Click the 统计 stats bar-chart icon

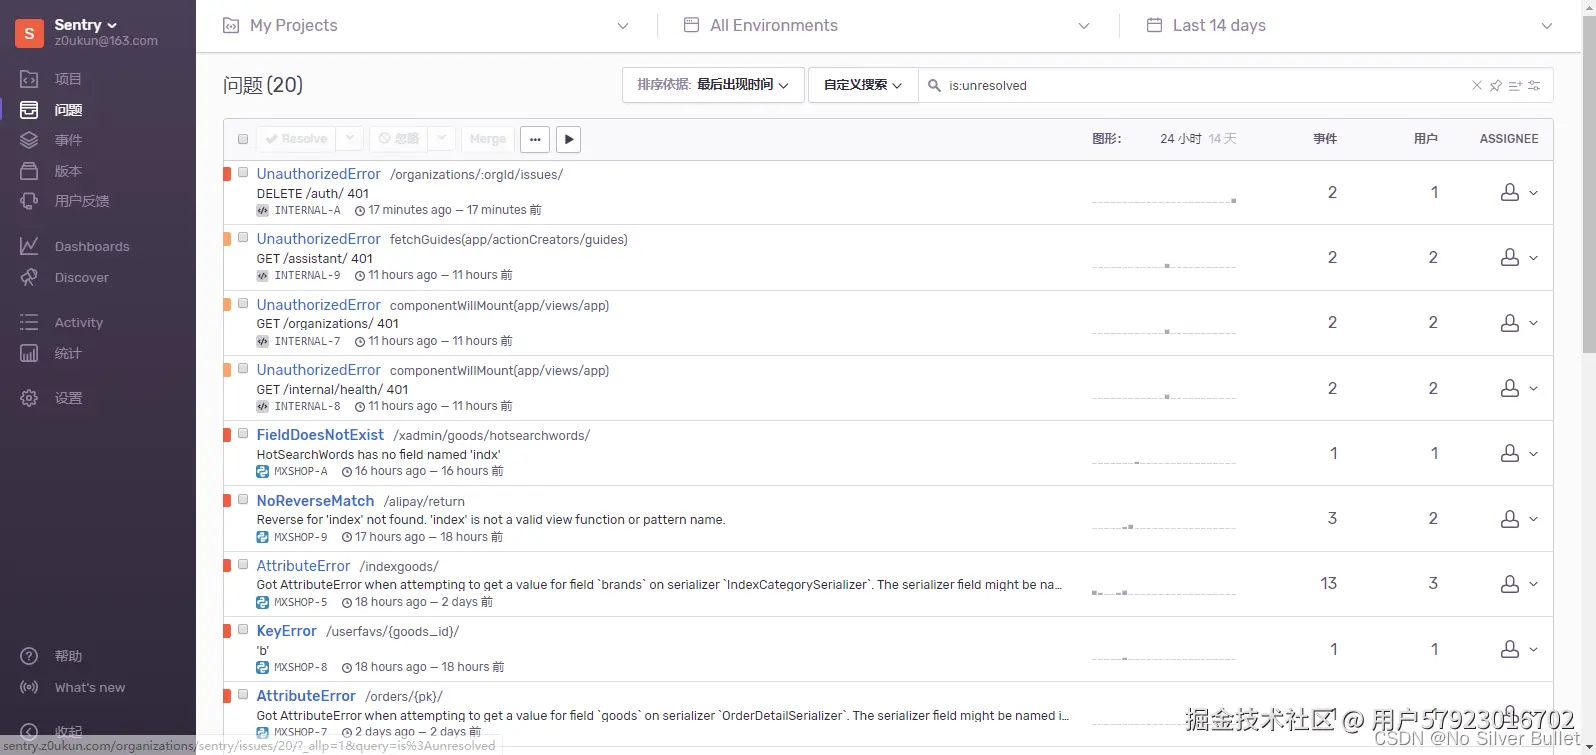point(29,353)
